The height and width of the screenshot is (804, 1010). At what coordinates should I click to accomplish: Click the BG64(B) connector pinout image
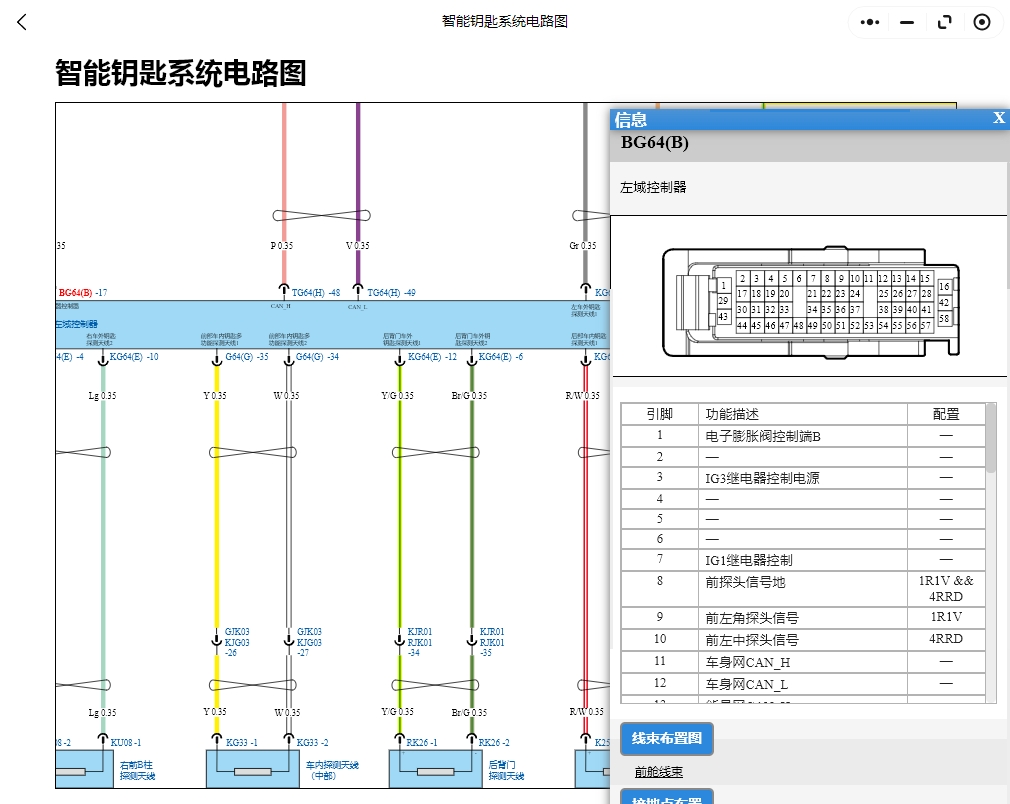click(x=811, y=302)
